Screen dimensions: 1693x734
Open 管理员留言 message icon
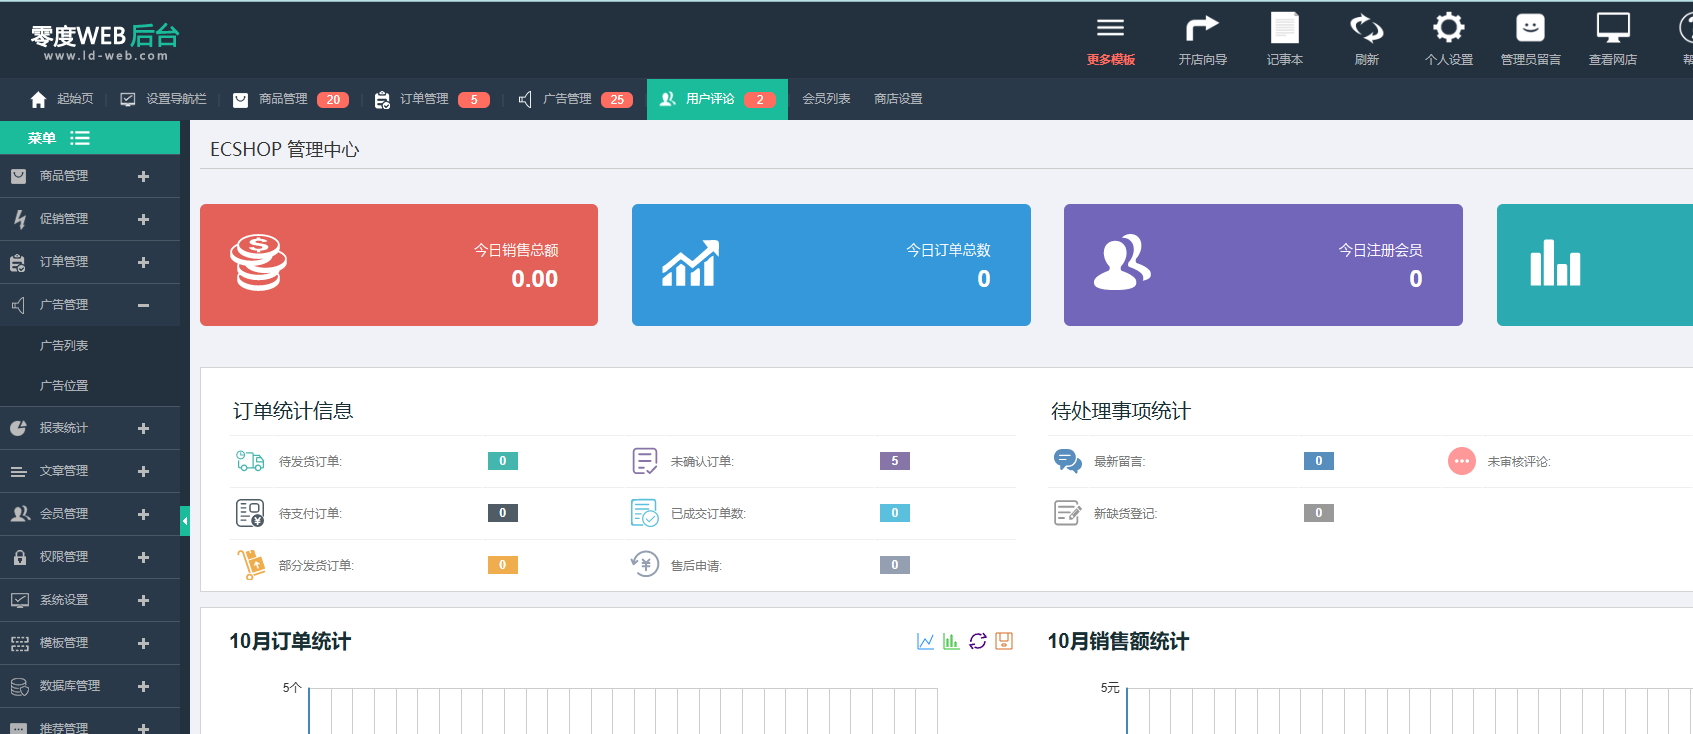coord(1530,29)
